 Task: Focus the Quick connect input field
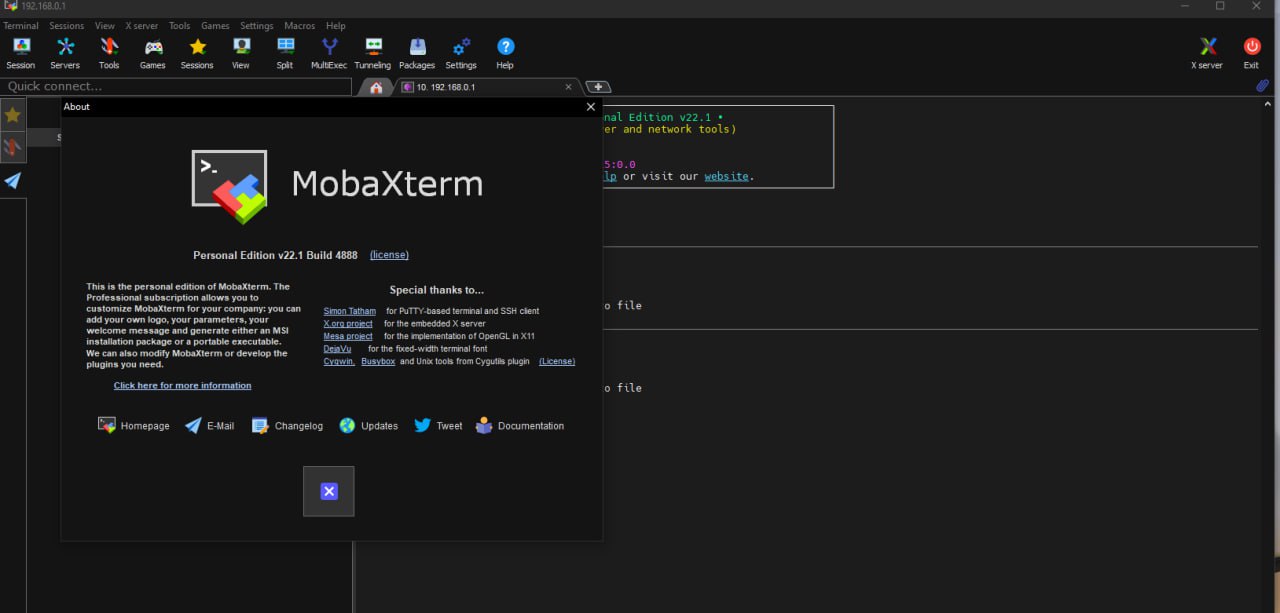coord(177,87)
